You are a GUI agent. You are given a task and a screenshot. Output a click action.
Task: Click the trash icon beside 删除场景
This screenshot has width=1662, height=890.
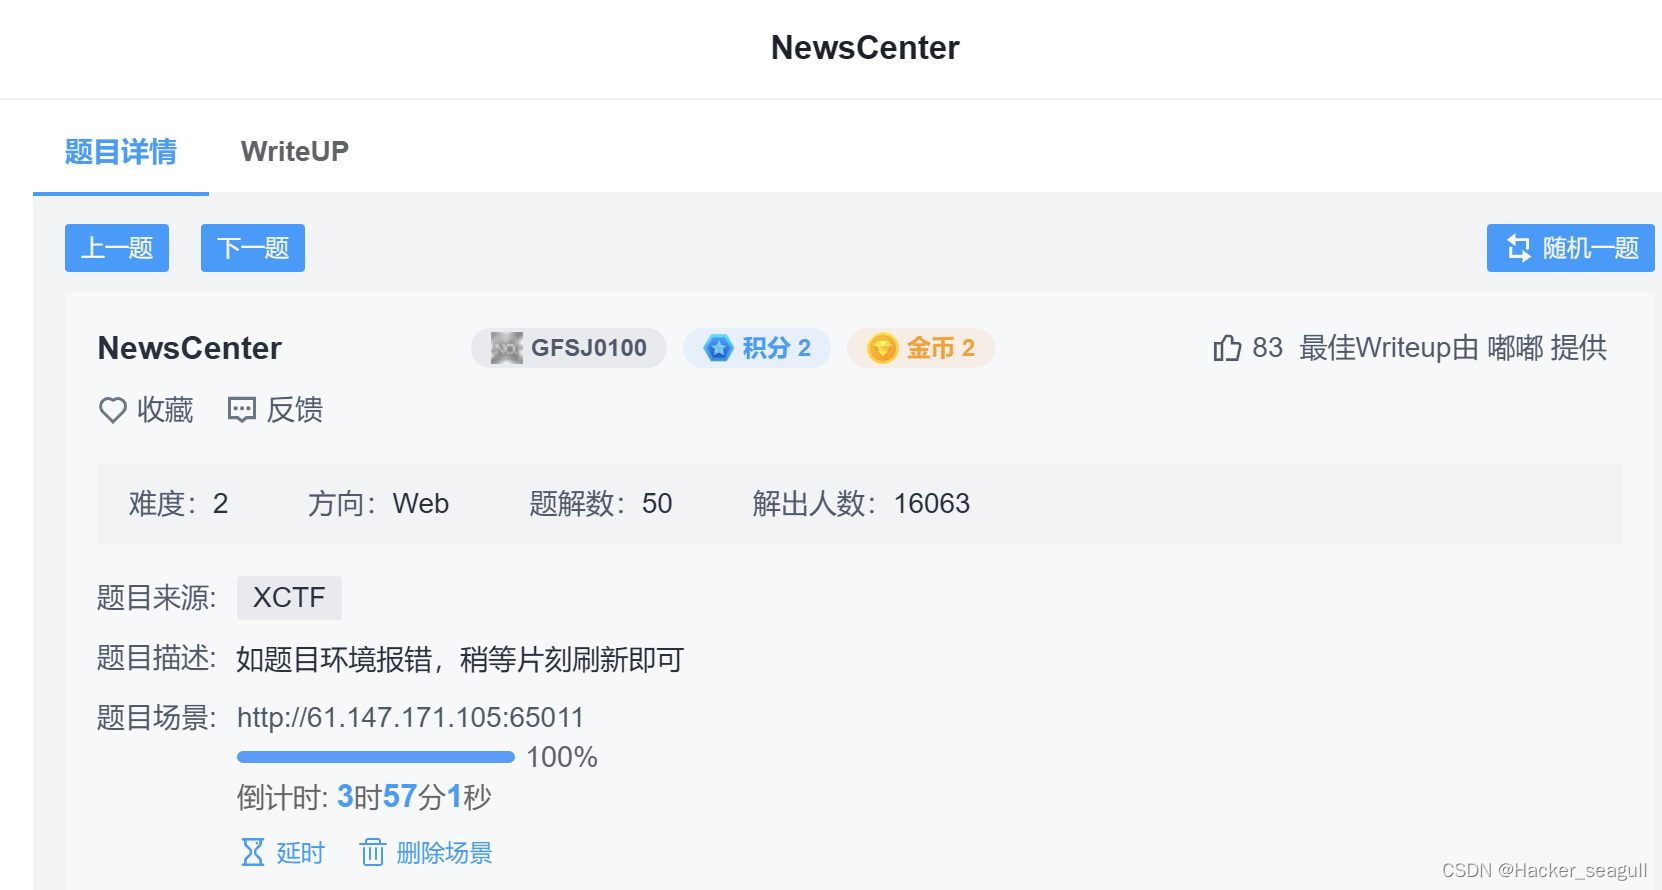[372, 852]
